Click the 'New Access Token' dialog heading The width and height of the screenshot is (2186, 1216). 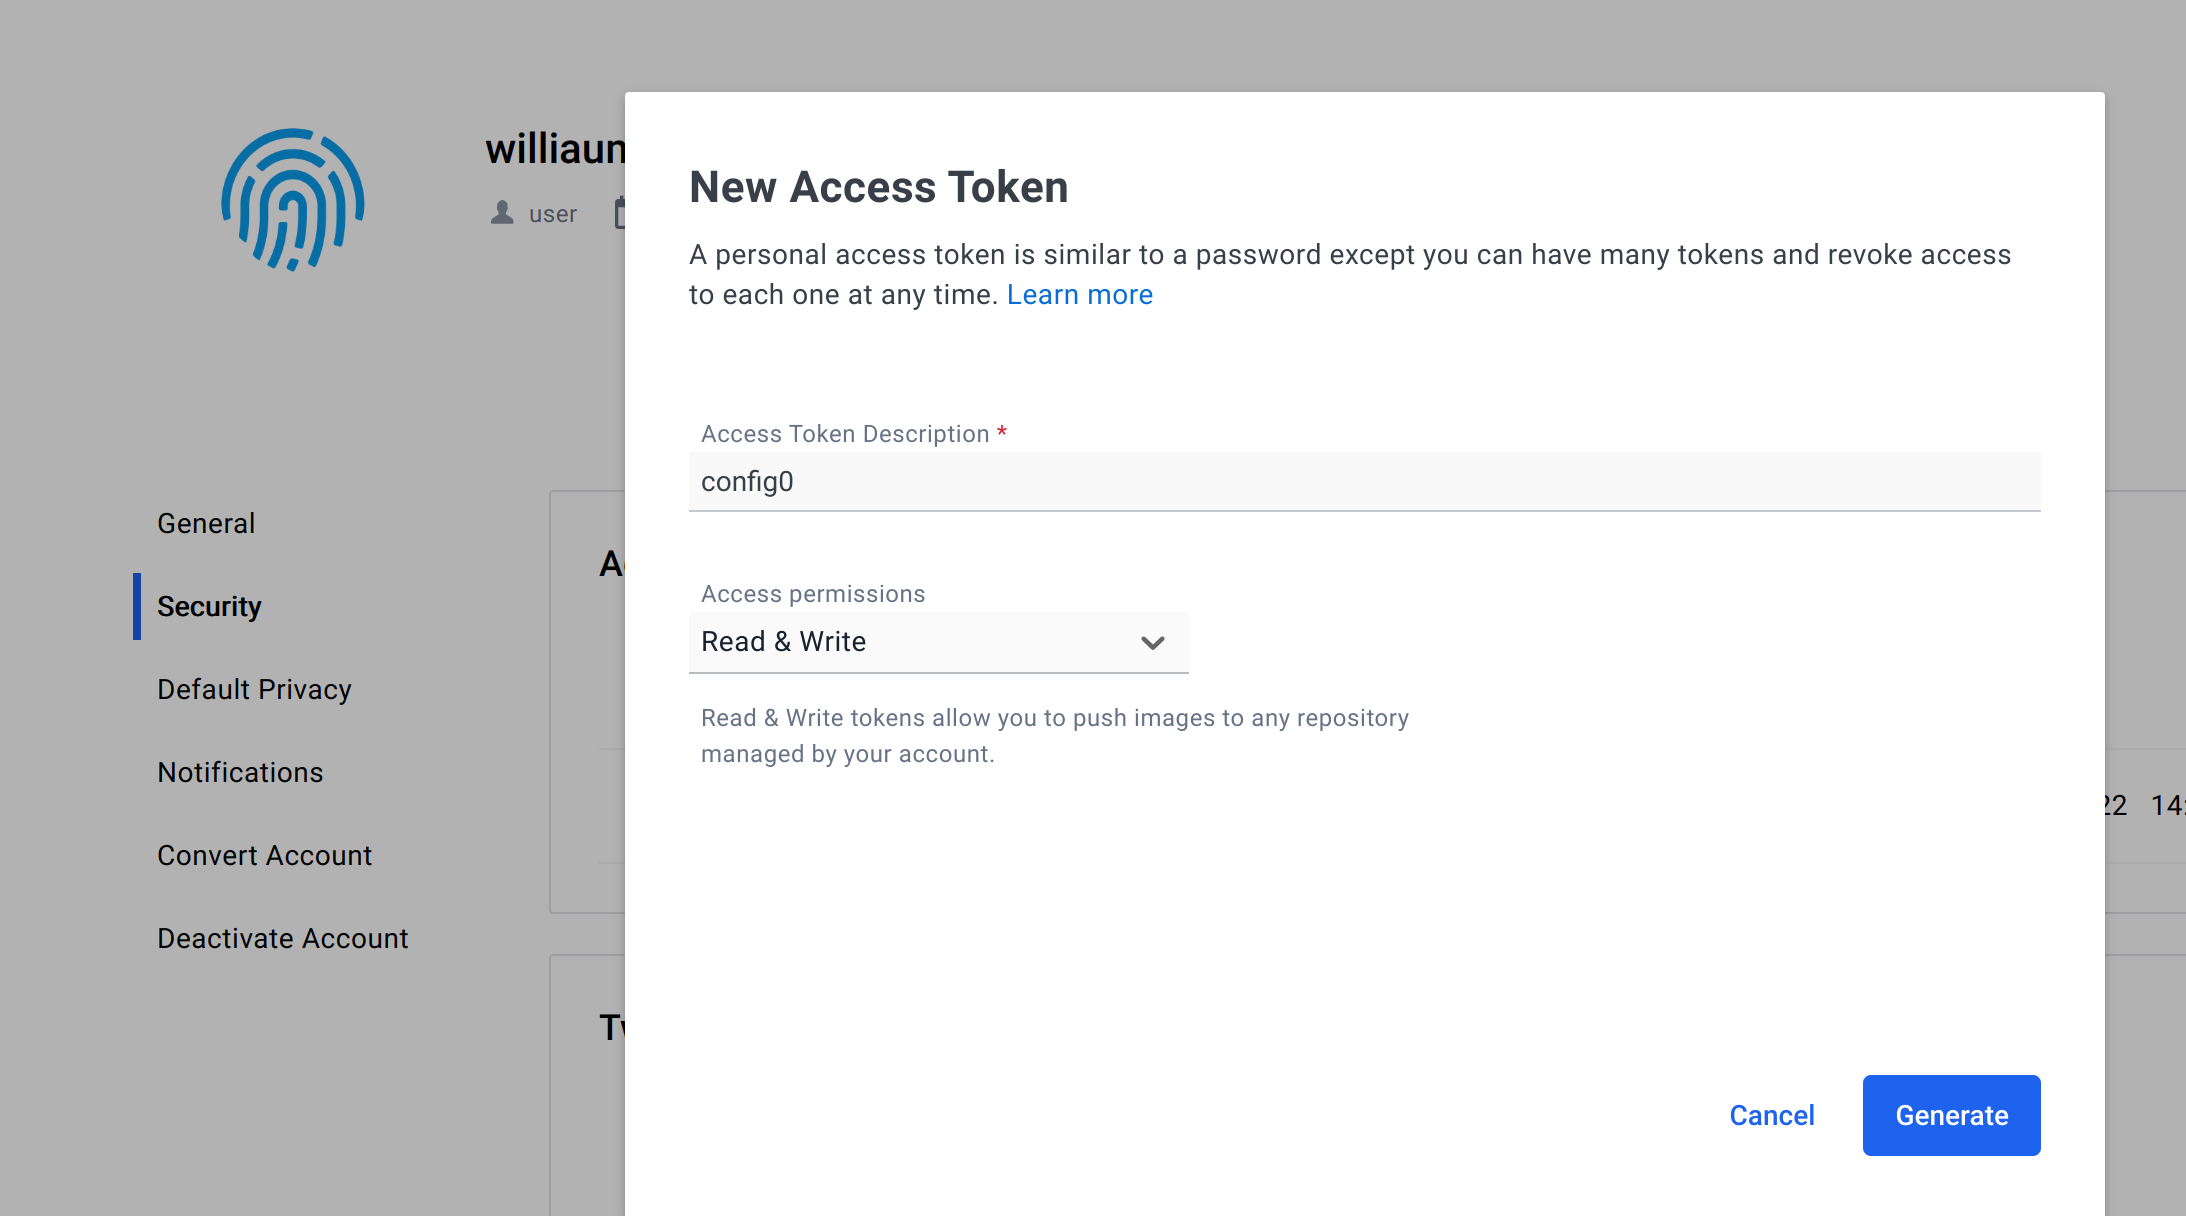point(878,187)
